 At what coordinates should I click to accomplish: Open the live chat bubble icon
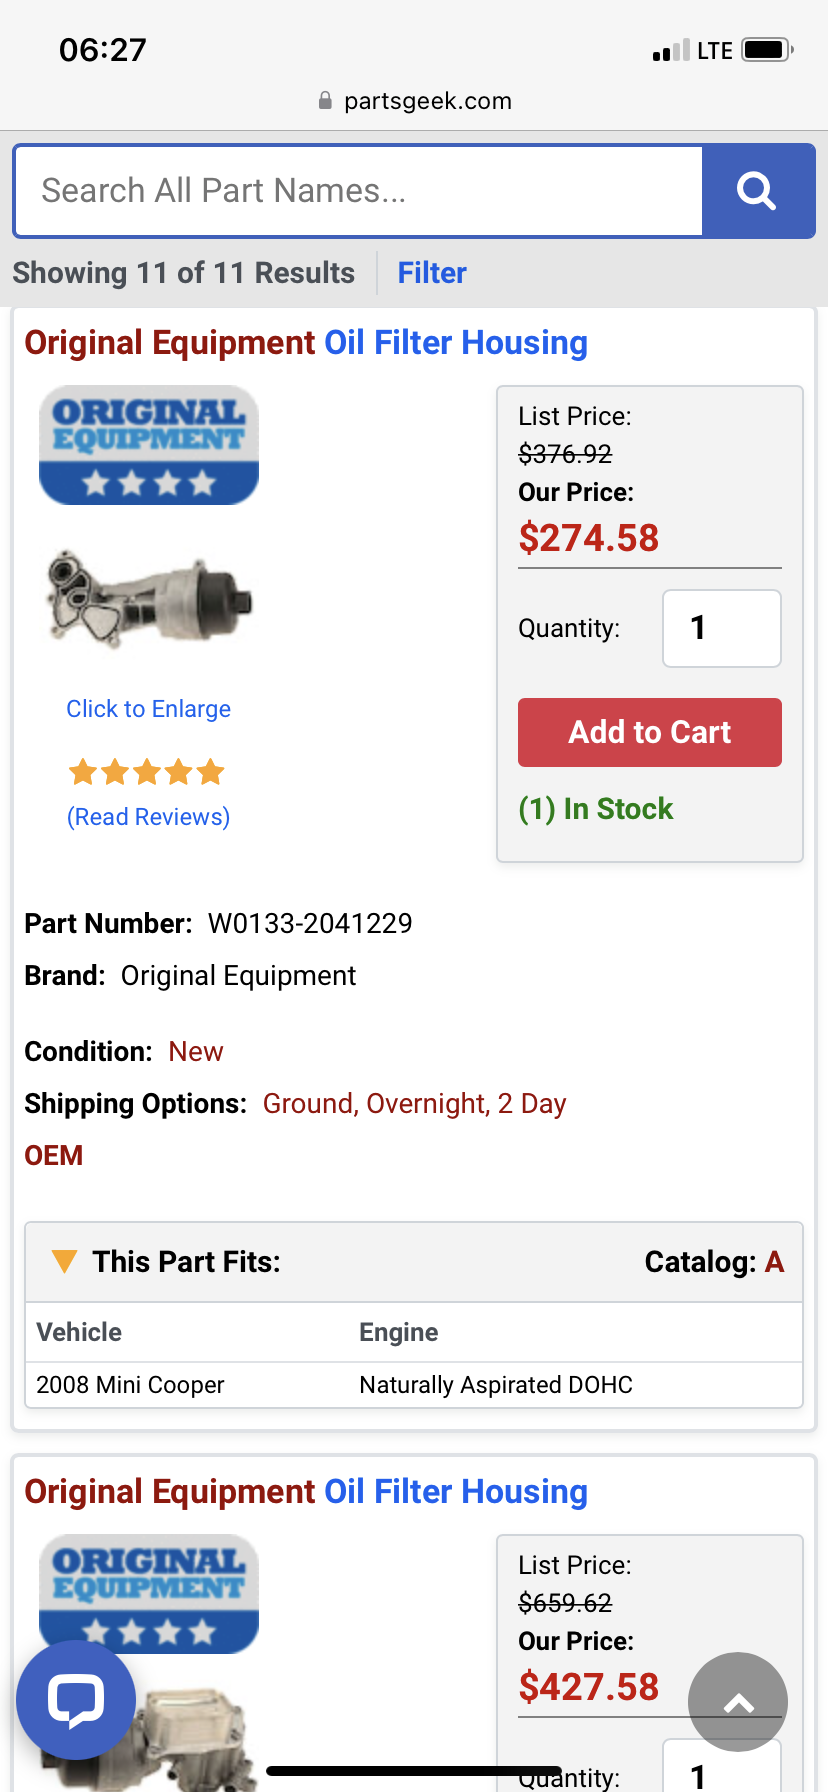pos(76,1699)
